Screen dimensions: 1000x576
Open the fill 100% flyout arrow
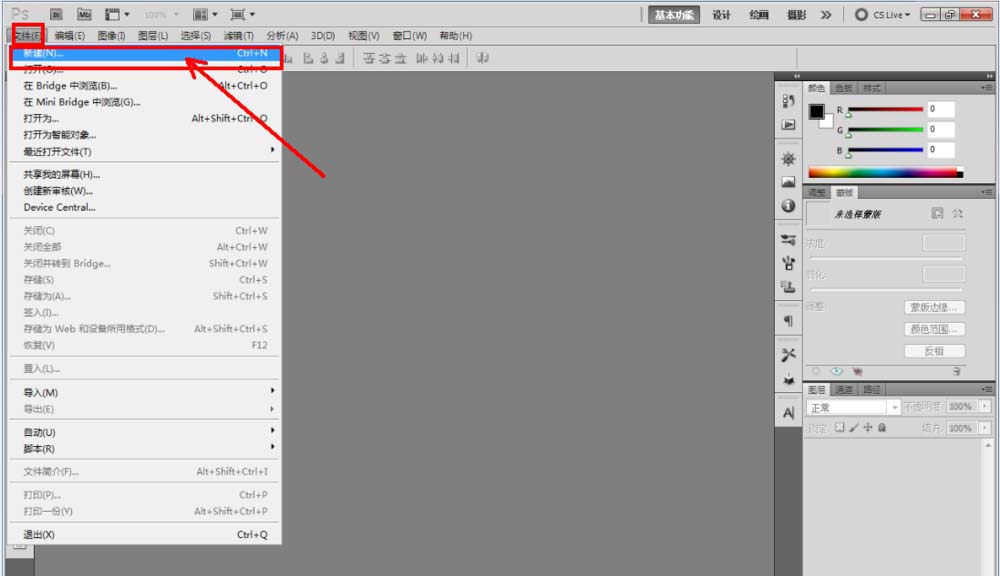(985, 427)
